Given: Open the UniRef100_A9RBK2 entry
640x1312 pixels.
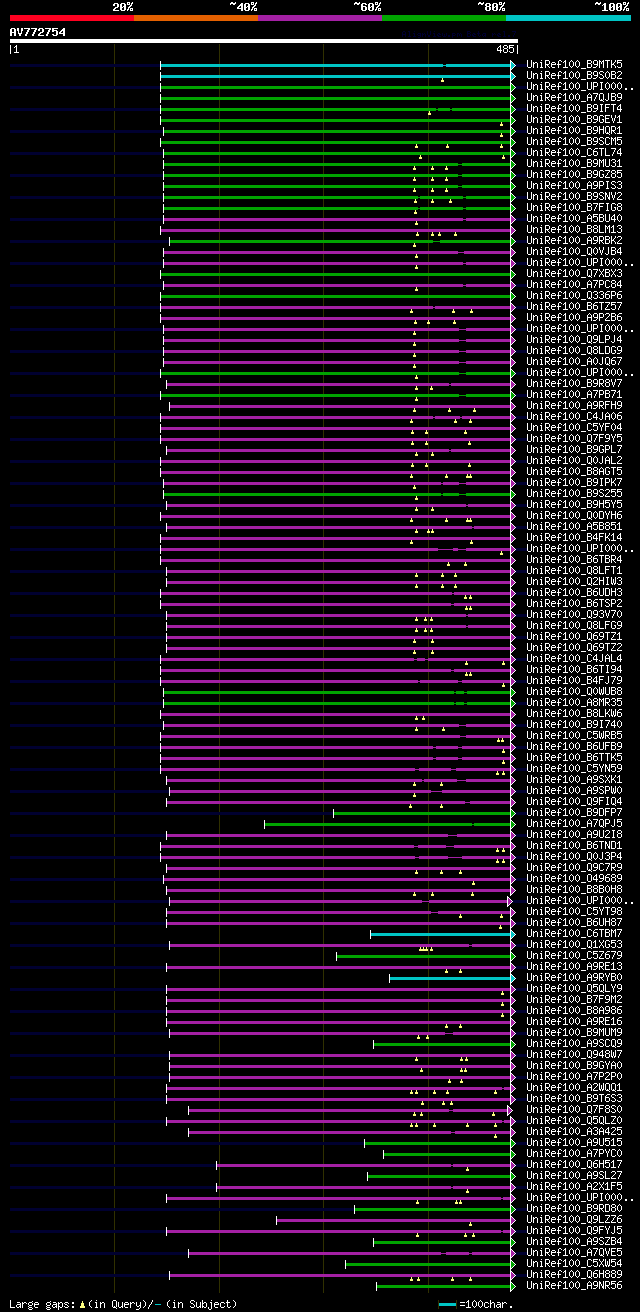Looking at the screenshot, I should pos(574,240).
